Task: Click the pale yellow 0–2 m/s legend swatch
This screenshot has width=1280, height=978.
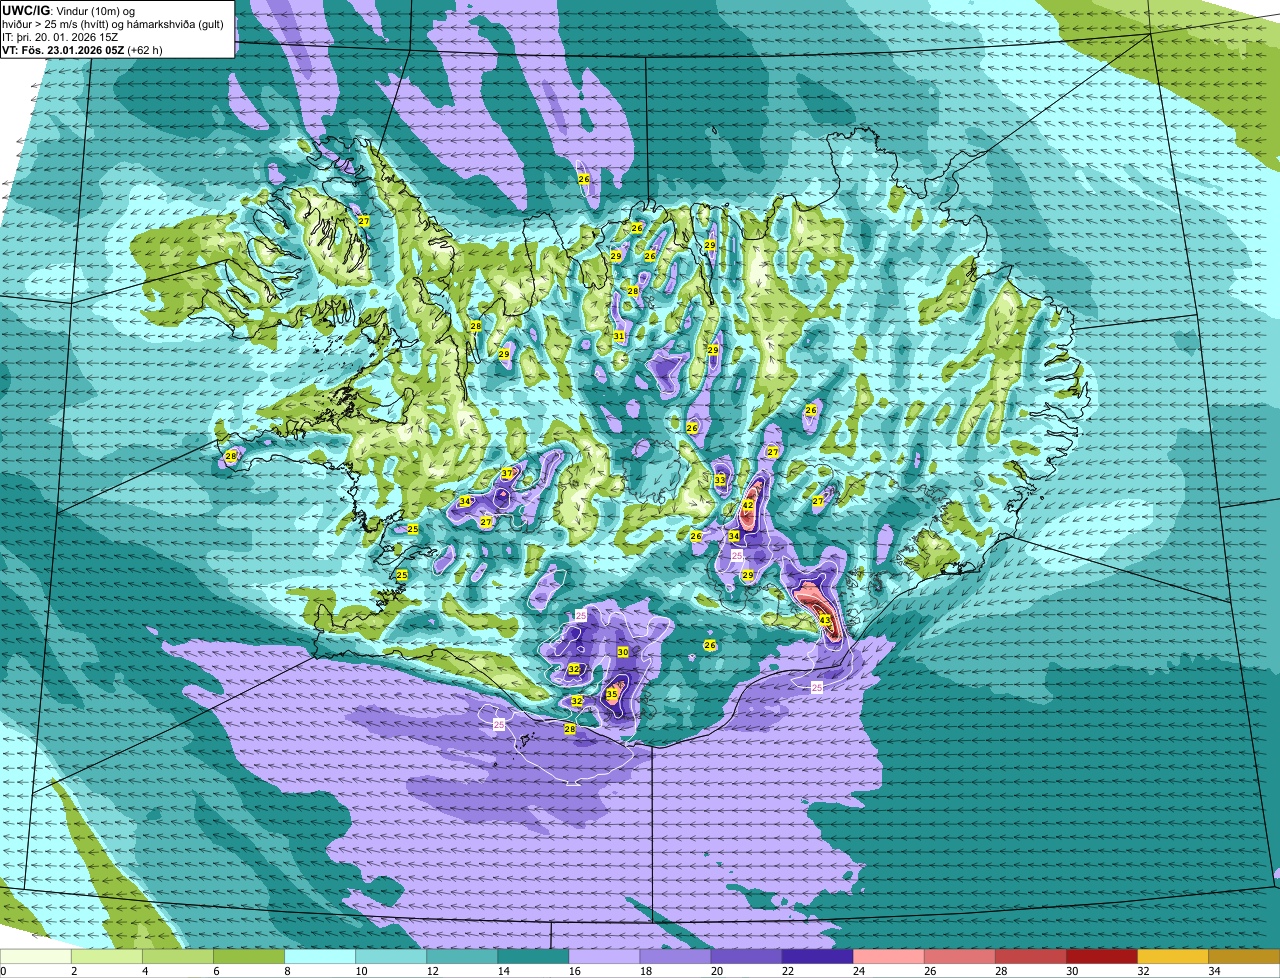Action: pos(36,957)
